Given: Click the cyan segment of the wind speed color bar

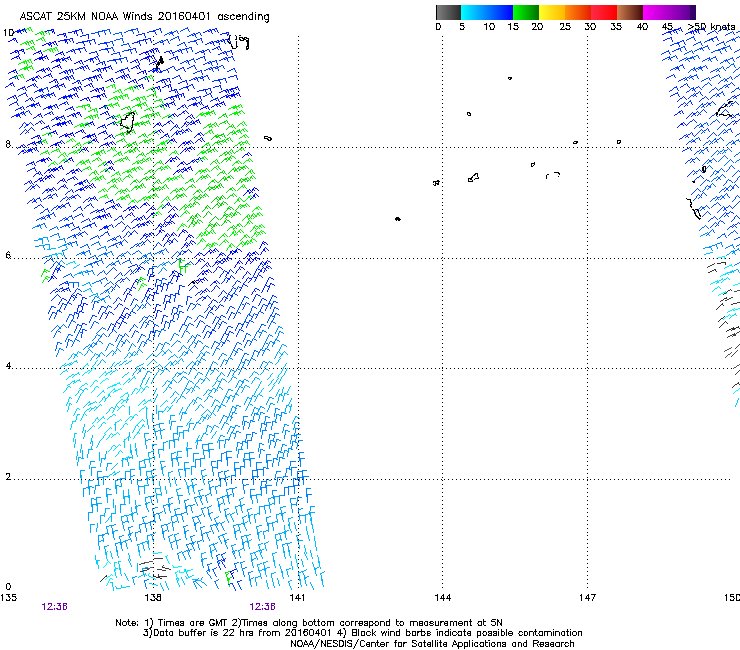Looking at the screenshot, I should click(x=474, y=12).
